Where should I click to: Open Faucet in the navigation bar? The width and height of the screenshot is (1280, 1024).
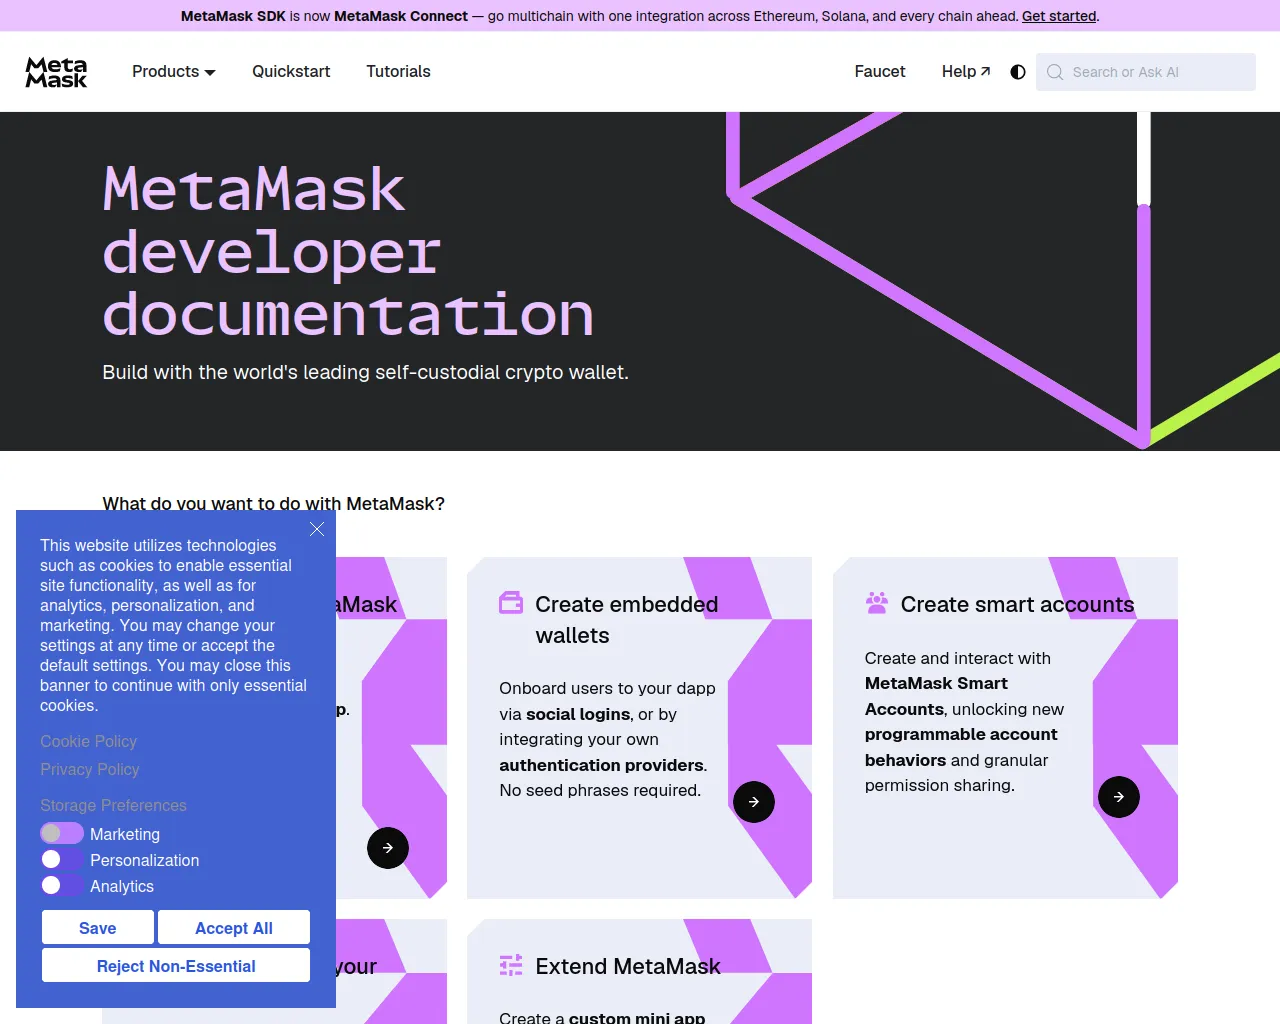(x=880, y=72)
